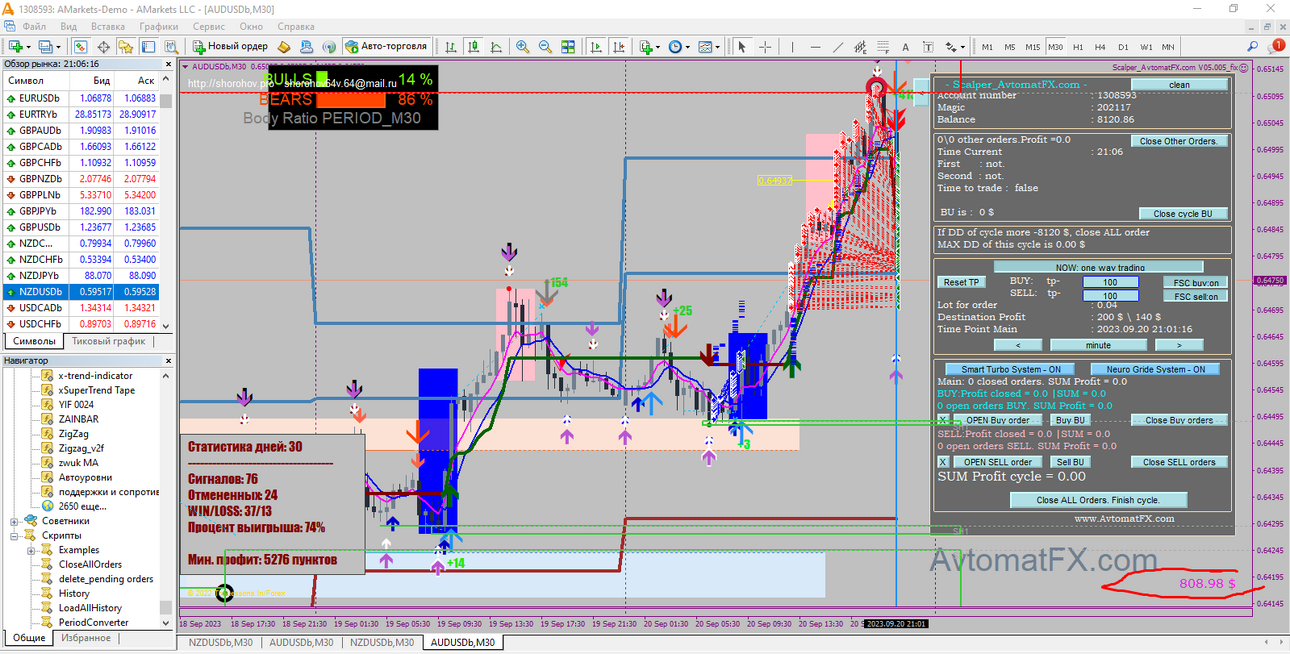Image resolution: width=1290 pixels, height=654 pixels.
Task: Enable chart auto scroll icon
Action: (596, 46)
